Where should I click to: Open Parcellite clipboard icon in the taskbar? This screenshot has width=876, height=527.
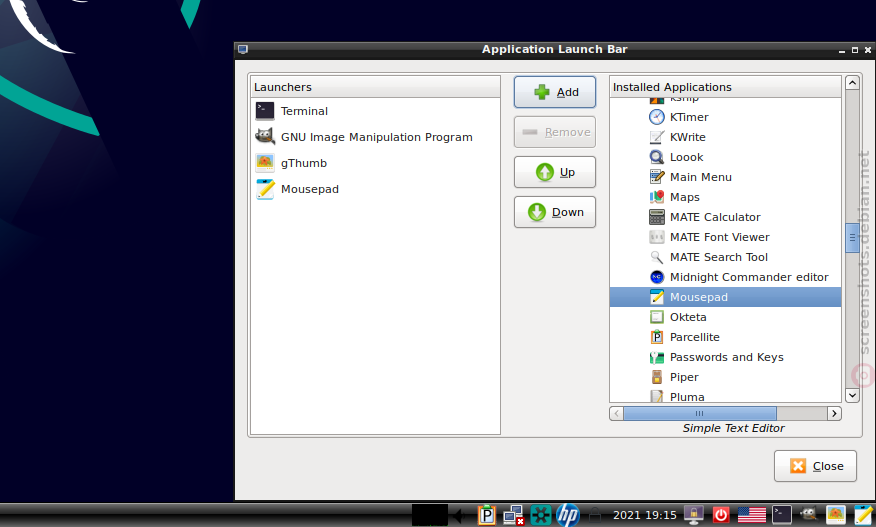pyautogui.click(x=487, y=515)
